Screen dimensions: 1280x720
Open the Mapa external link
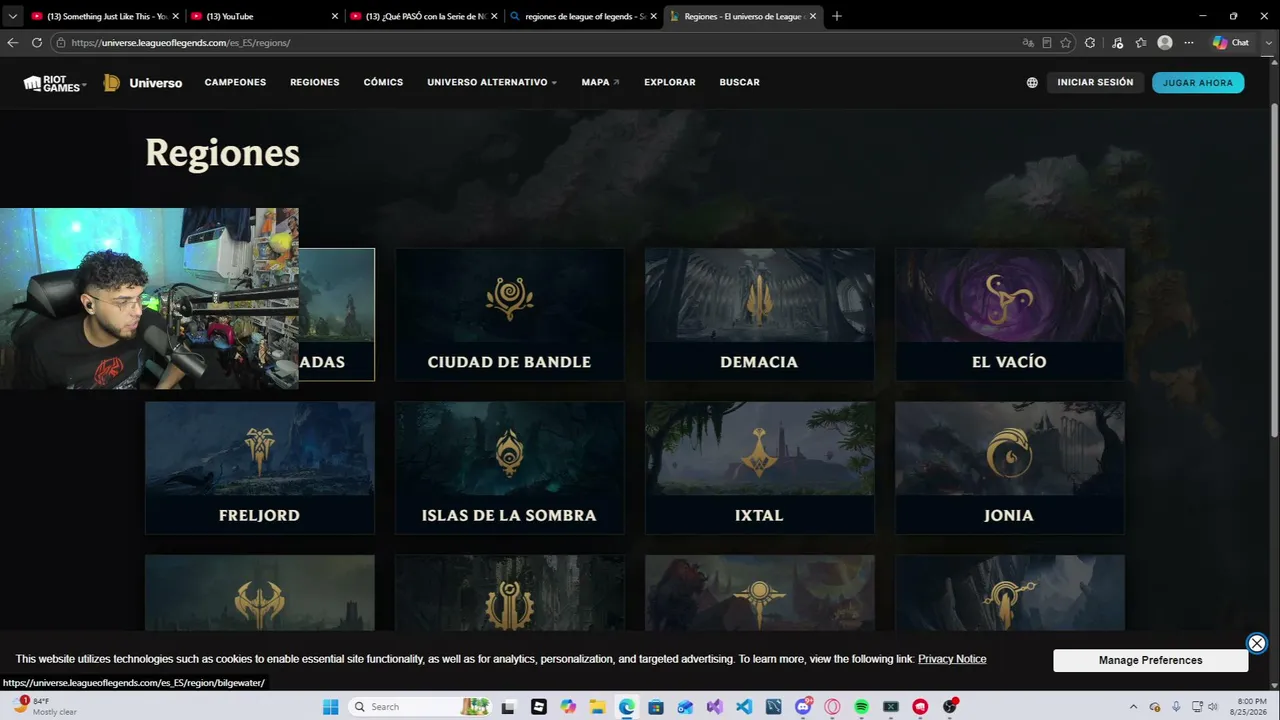(600, 83)
